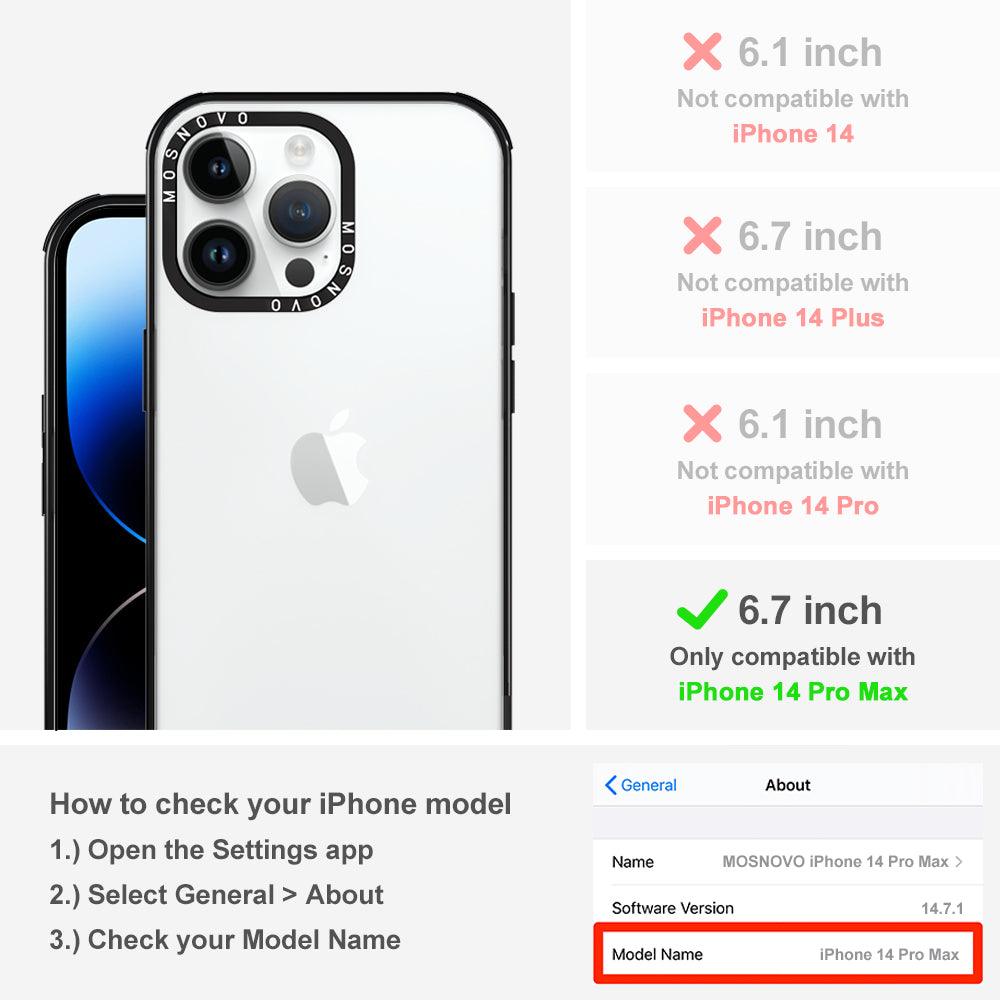Click the red X next to iPhone 14
Viewport: 1000px width, 1000px height.
[x=702, y=52]
